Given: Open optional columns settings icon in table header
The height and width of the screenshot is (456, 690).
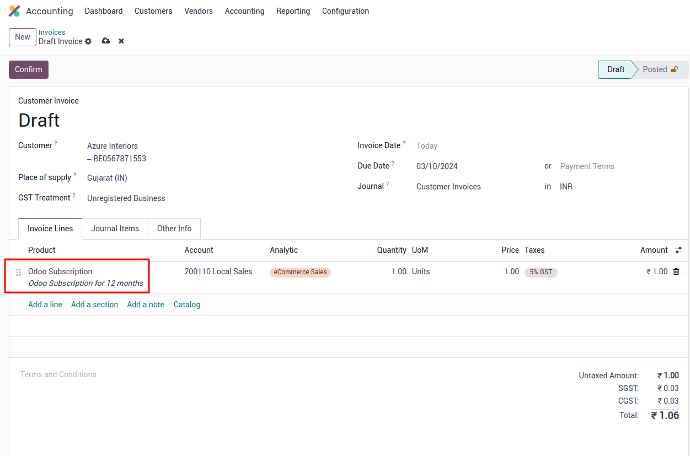Looking at the screenshot, I should 678,250.
